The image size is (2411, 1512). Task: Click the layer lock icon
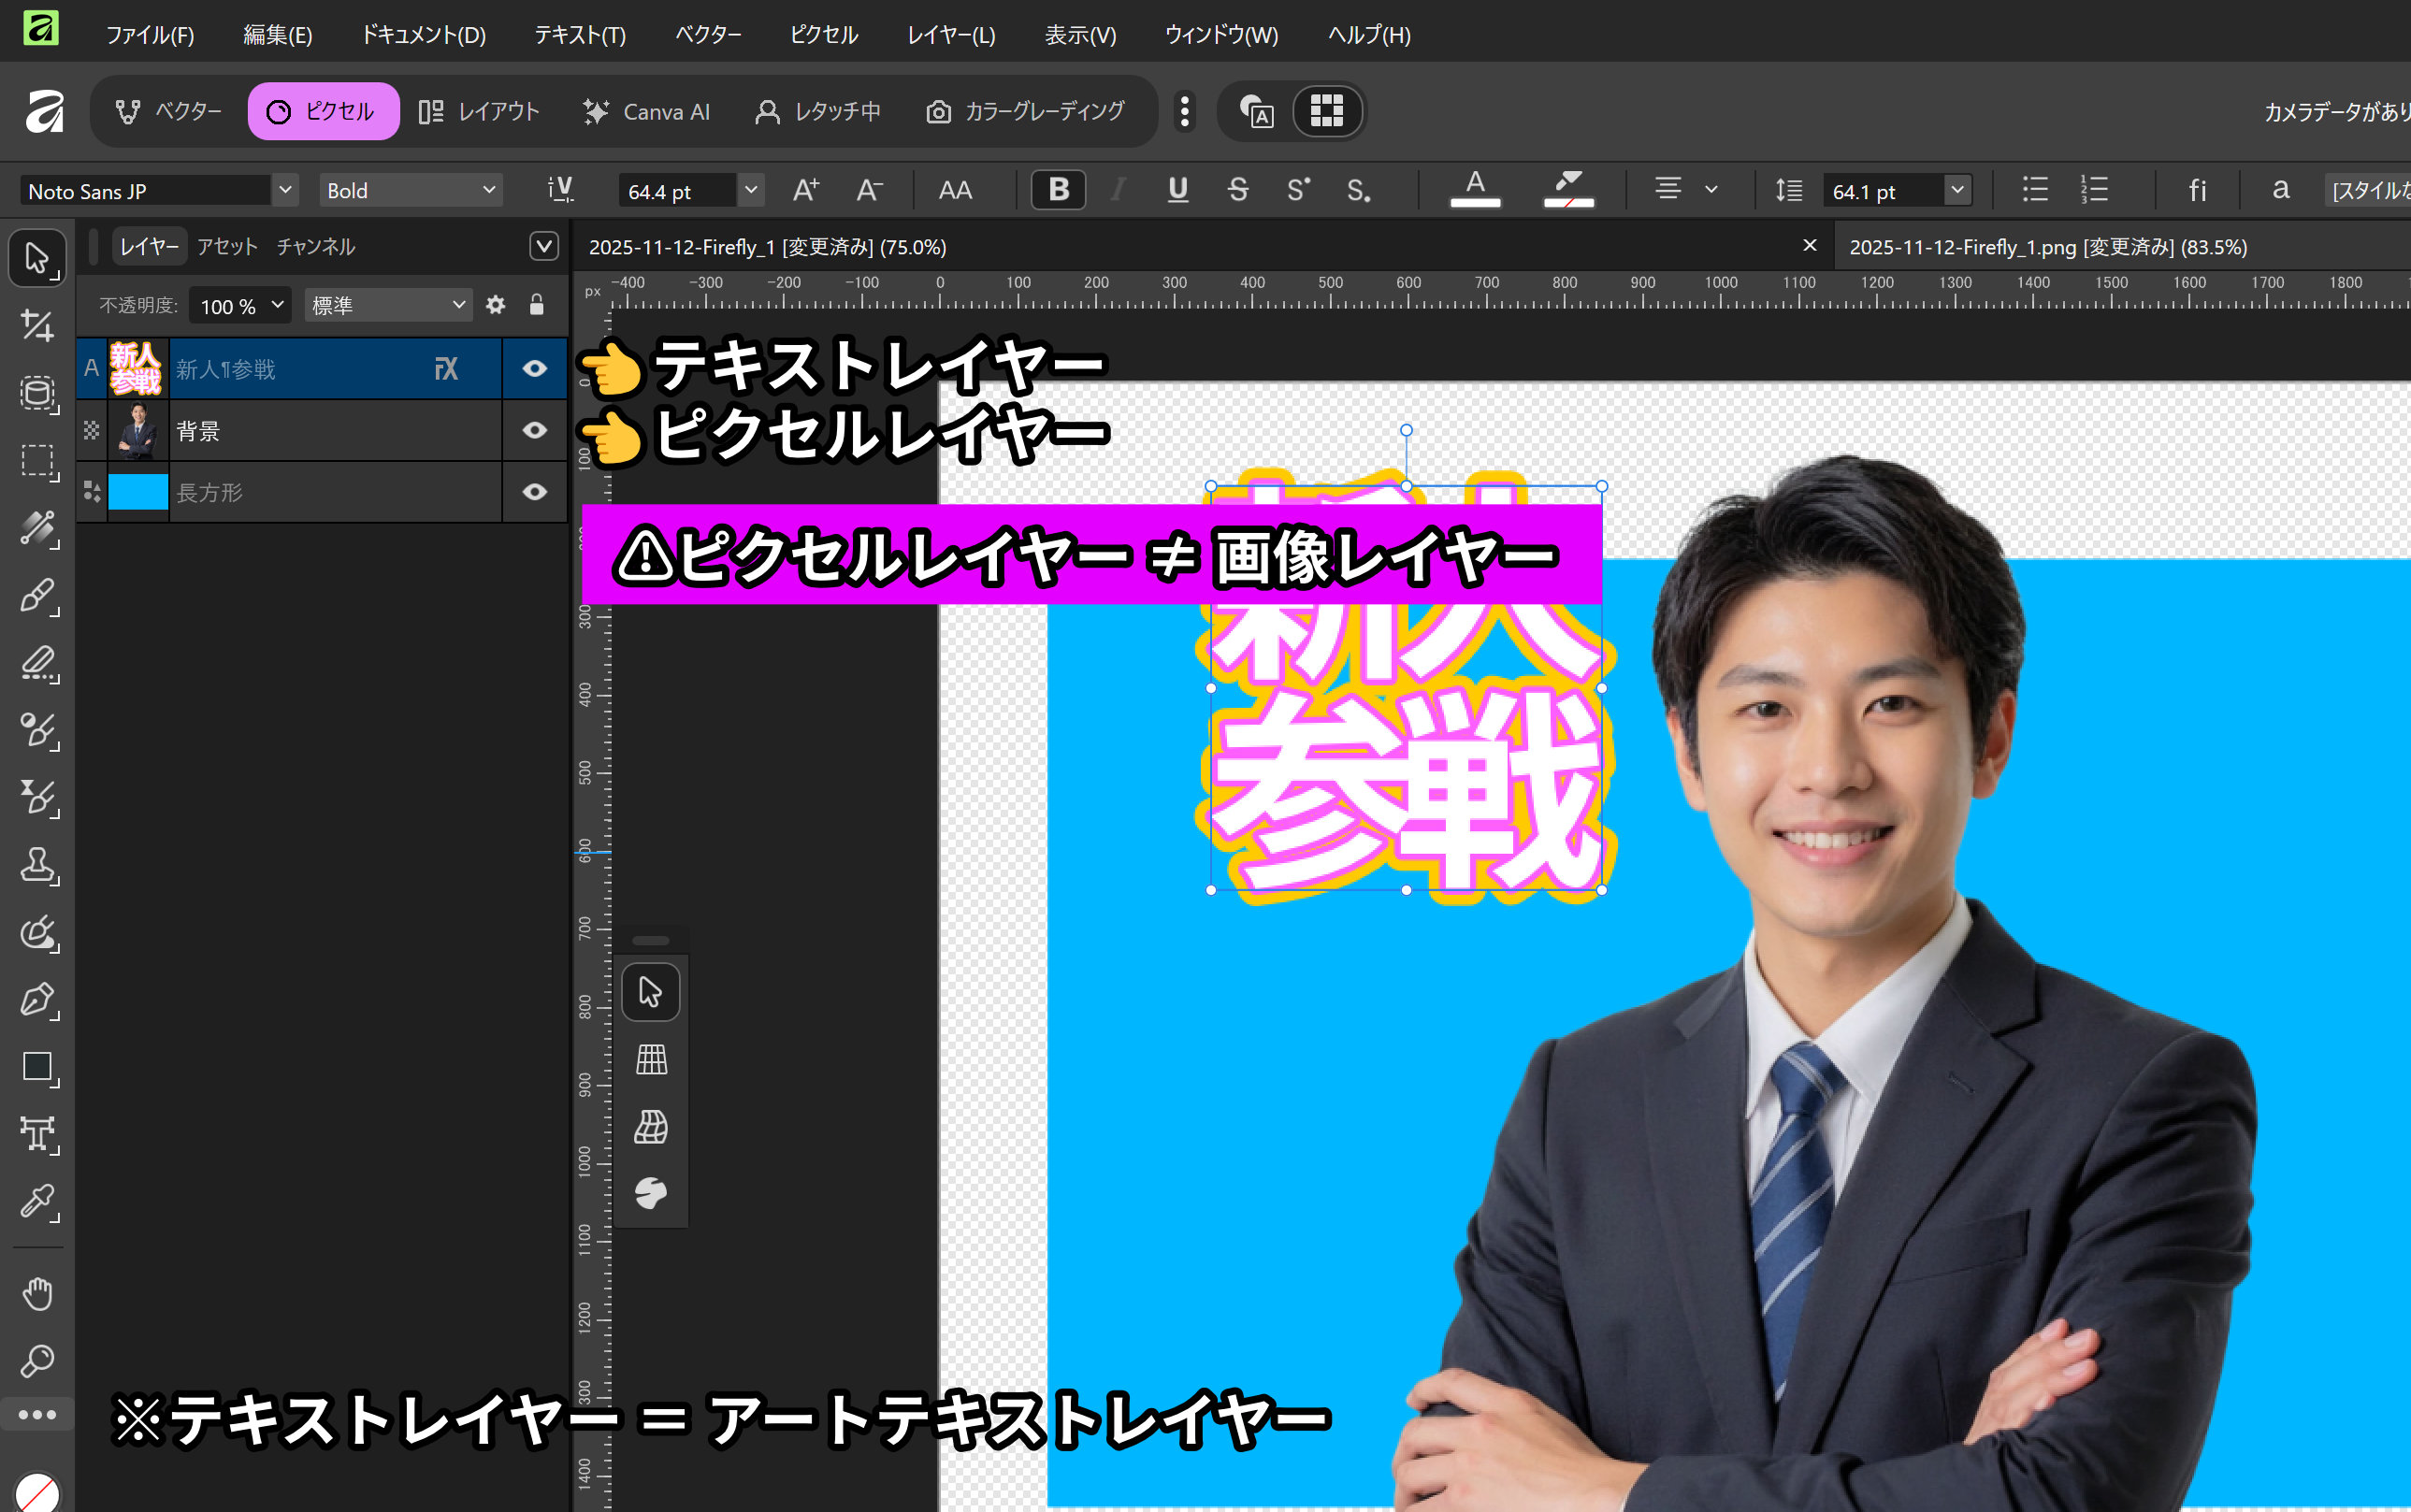(536, 305)
